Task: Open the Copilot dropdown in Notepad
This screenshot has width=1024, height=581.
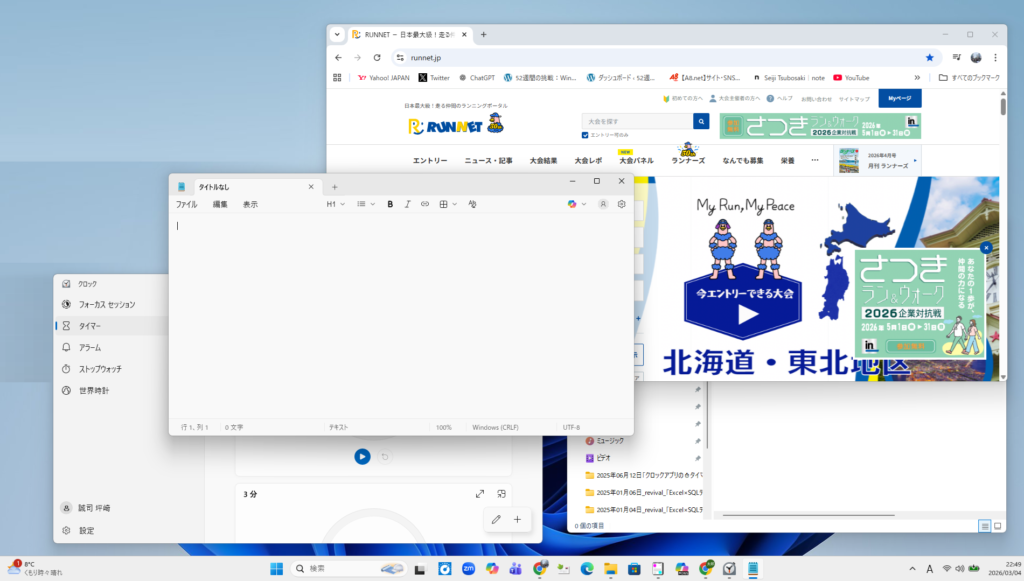Action: pyautogui.click(x=577, y=204)
